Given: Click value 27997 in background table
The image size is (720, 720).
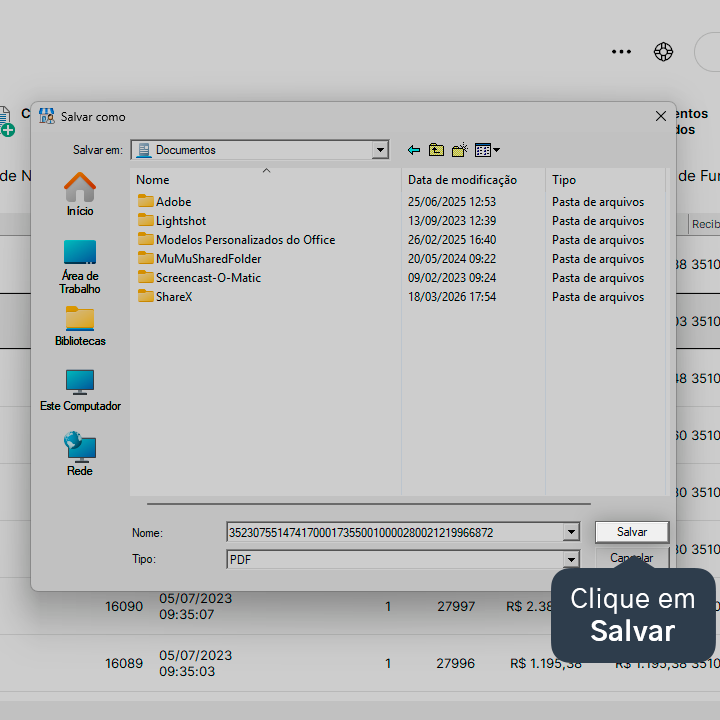Looking at the screenshot, I should (456, 606).
